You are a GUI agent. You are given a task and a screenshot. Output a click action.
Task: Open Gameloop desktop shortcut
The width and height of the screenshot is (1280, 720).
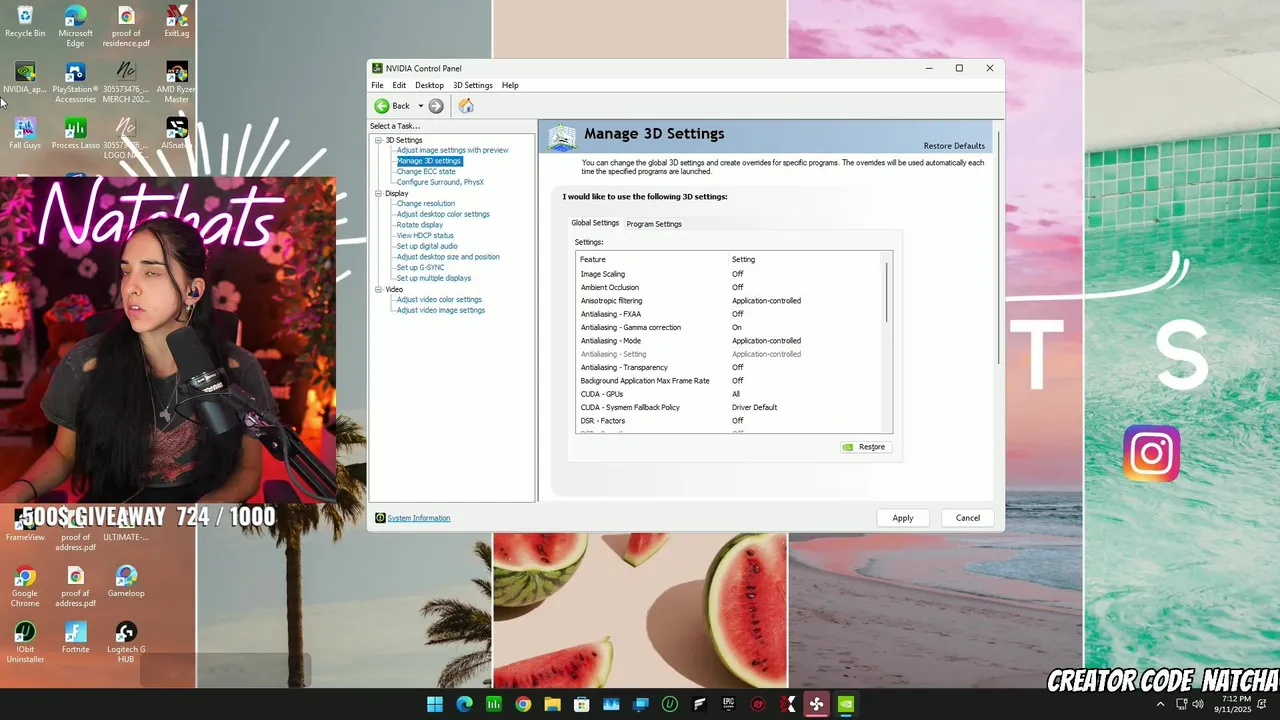click(x=126, y=582)
